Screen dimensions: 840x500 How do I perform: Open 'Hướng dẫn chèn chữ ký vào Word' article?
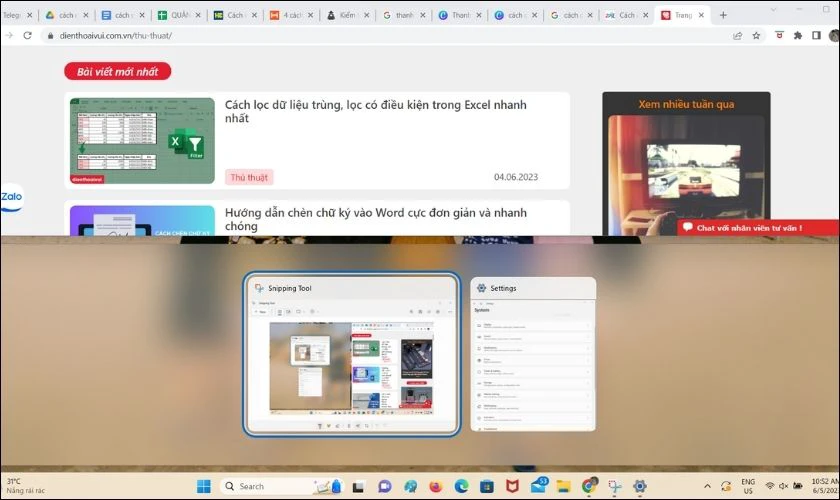(376, 219)
